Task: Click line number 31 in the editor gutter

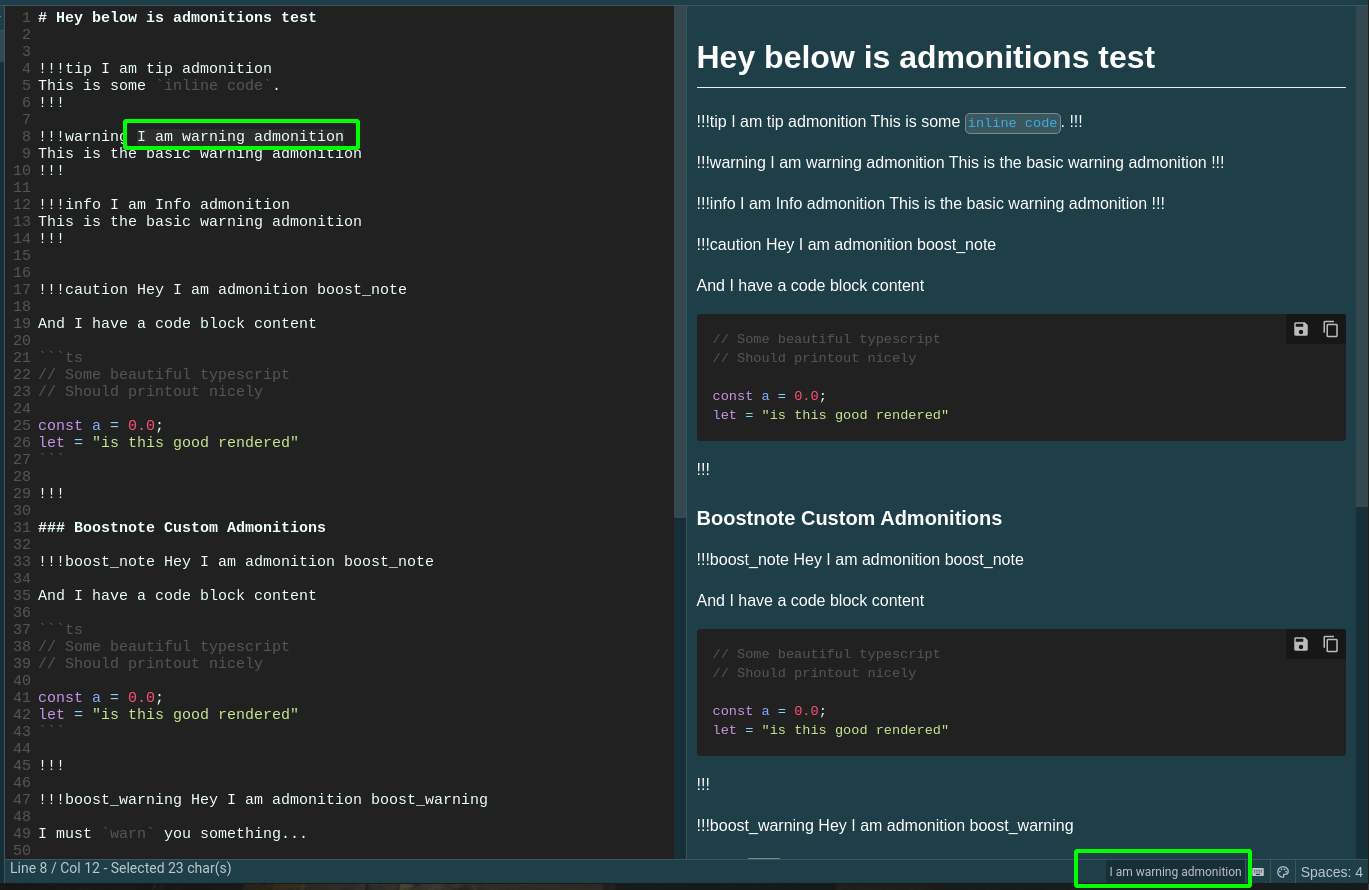Action: [x=21, y=528]
